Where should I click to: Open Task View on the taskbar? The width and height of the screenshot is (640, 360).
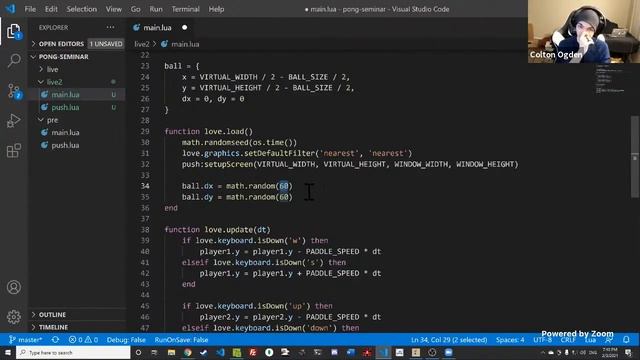(154, 352)
